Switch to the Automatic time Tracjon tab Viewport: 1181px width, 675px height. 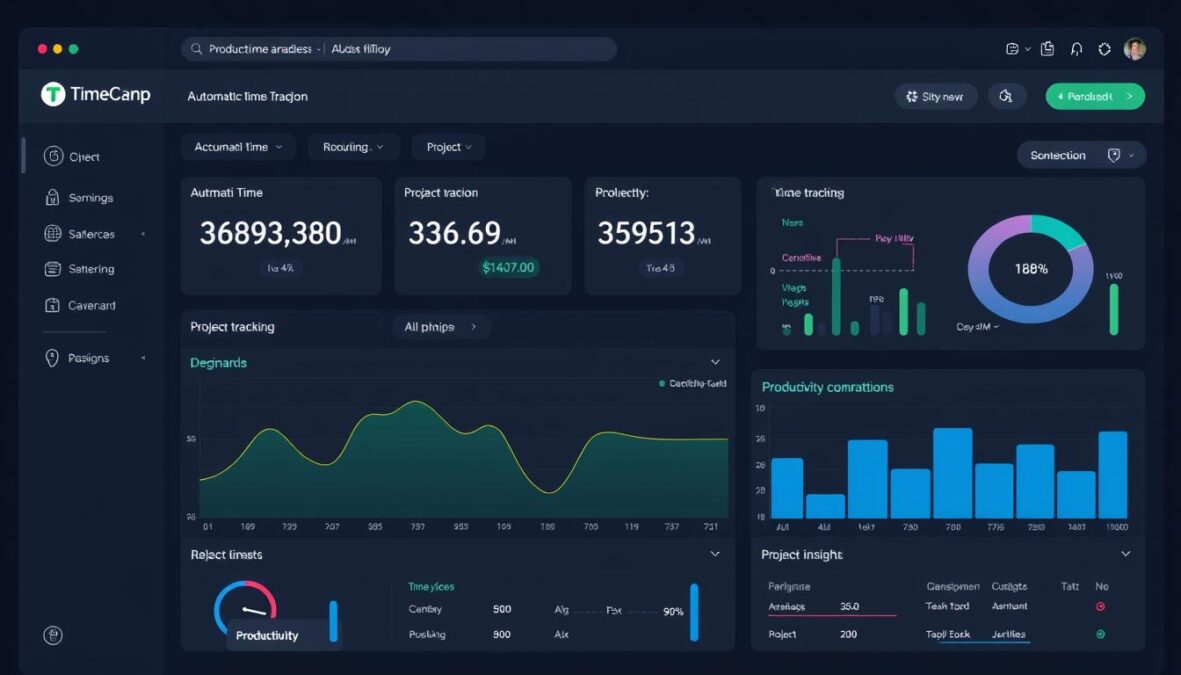[247, 96]
